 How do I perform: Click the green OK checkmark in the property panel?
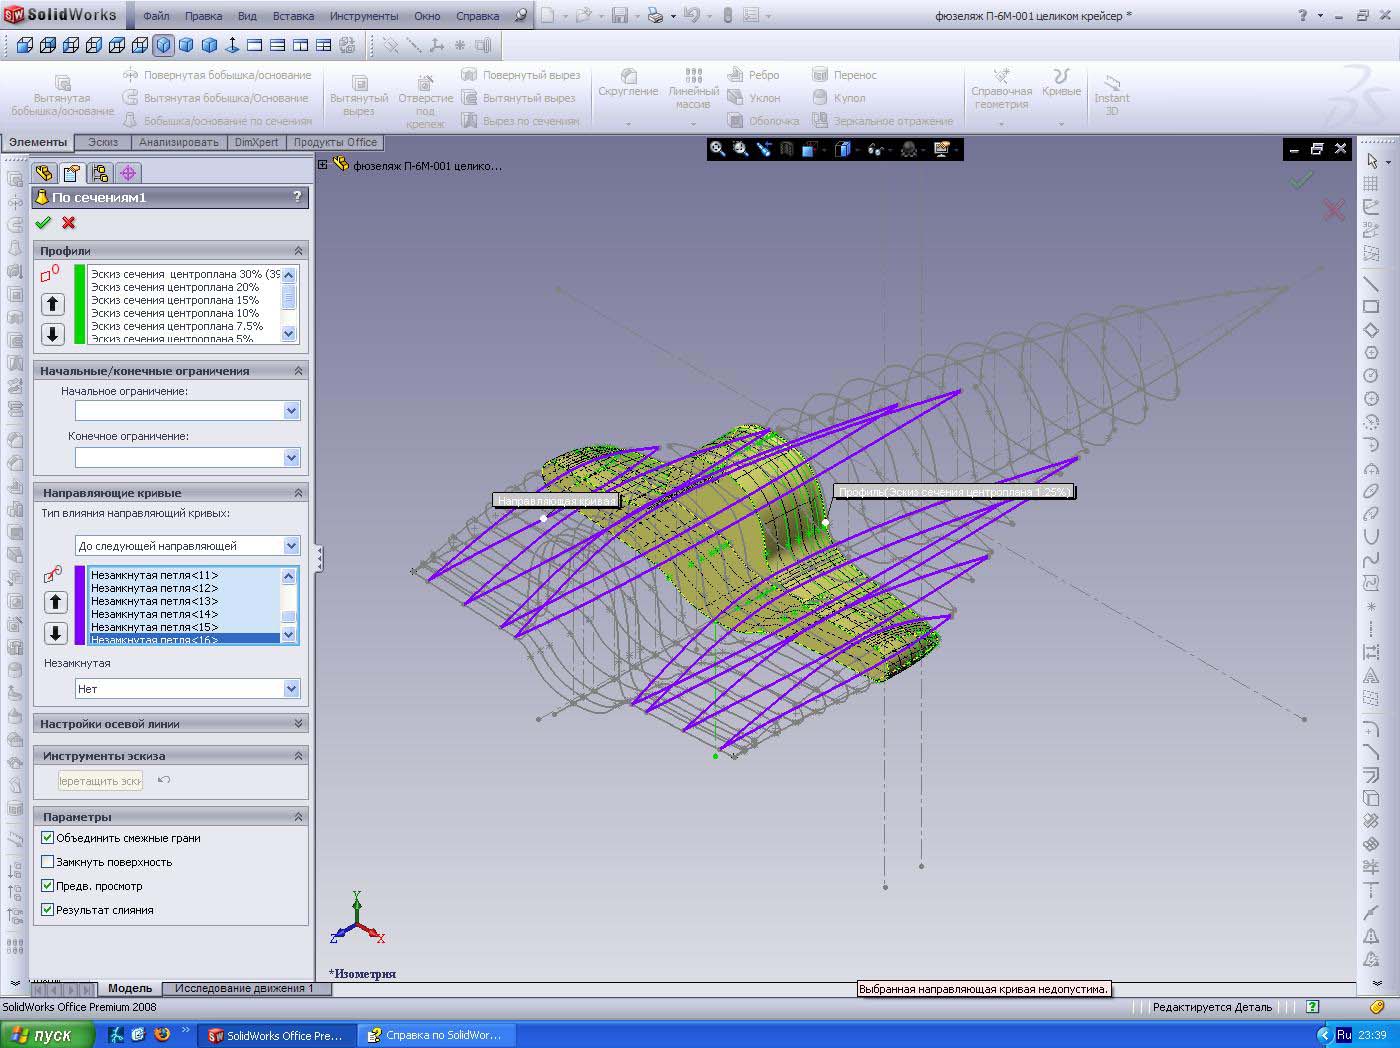(42, 223)
